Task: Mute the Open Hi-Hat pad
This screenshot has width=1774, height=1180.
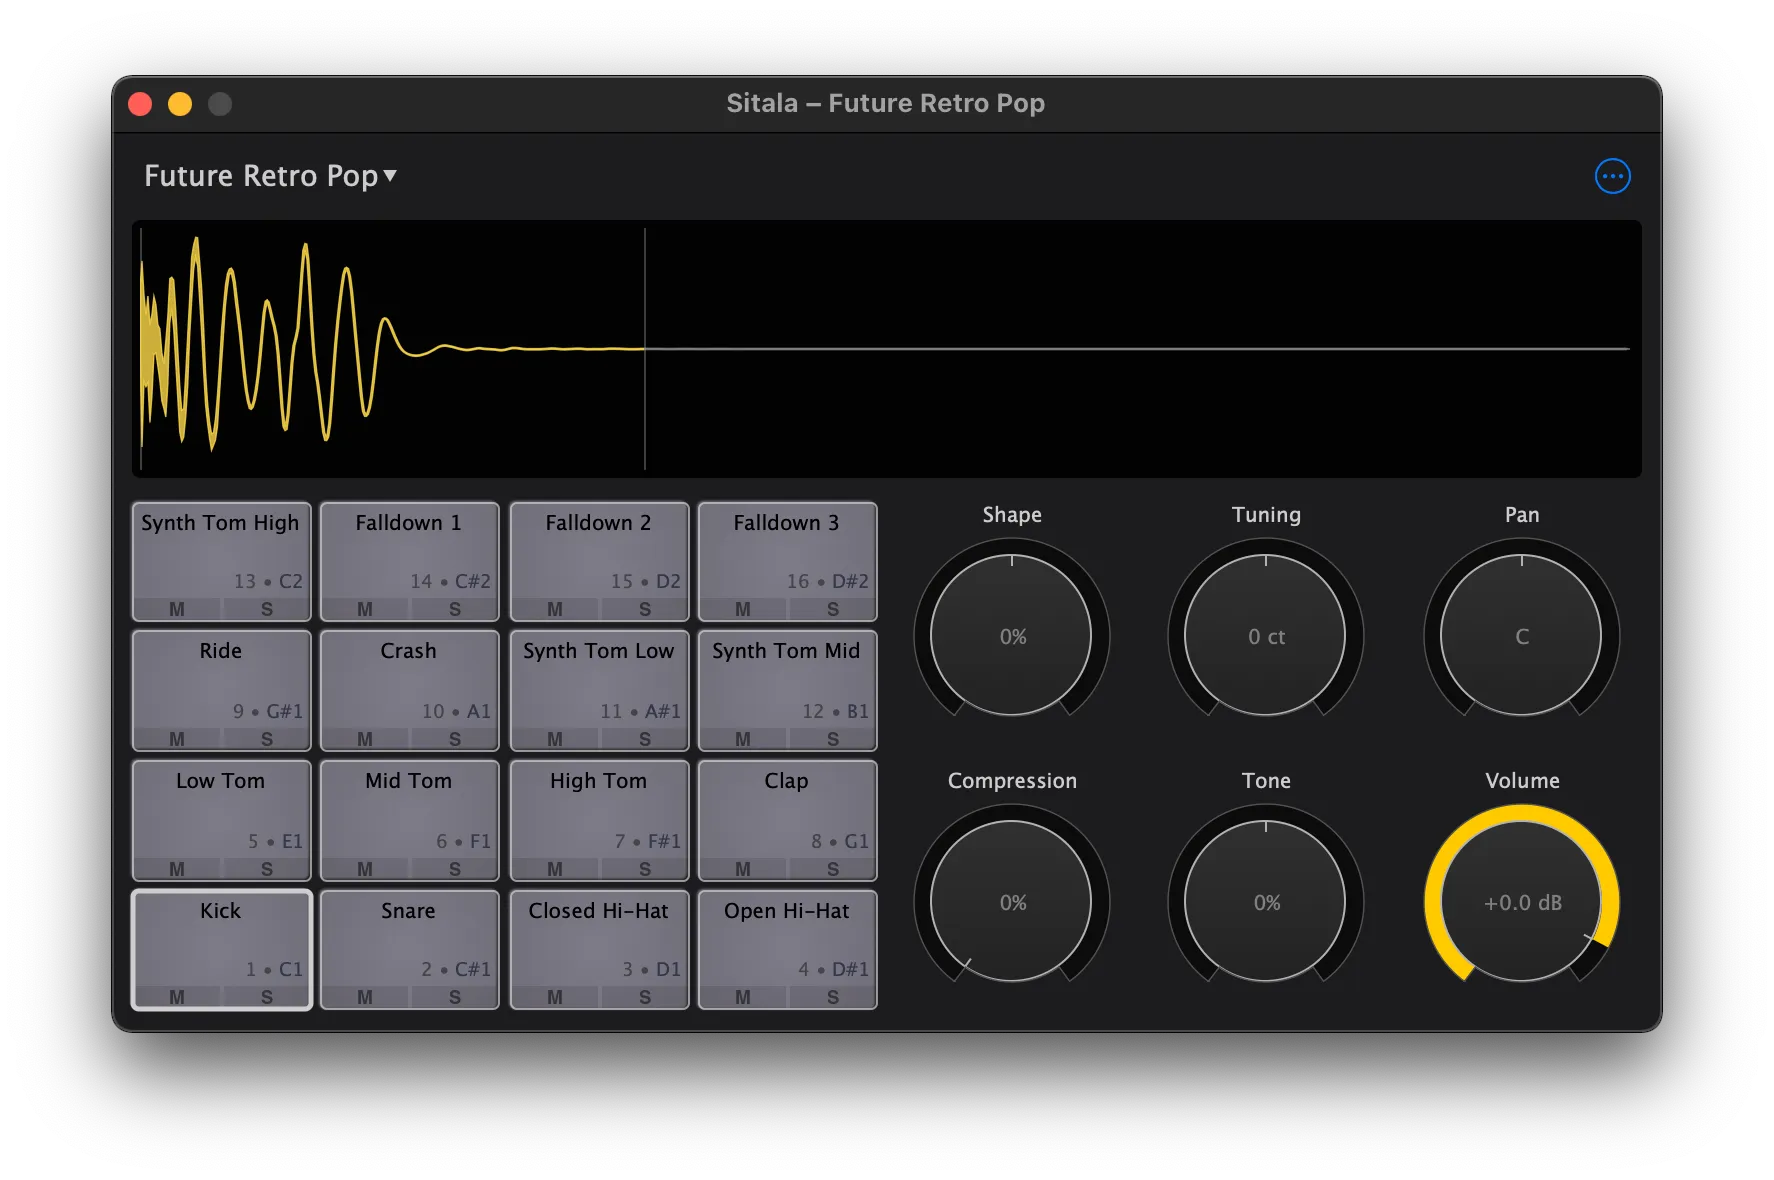Action: click(x=743, y=997)
